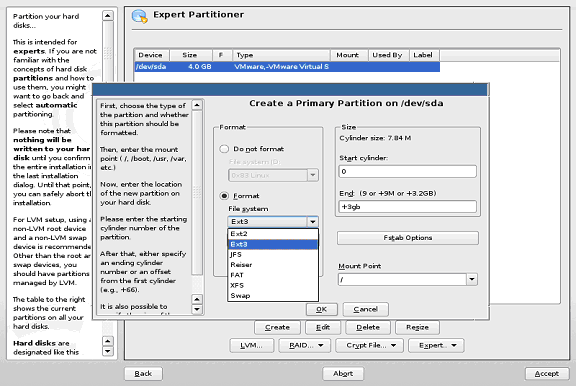The height and width of the screenshot is (387, 577).
Task: Click the VMware Virtual S type cell
Action: (x=282, y=67)
